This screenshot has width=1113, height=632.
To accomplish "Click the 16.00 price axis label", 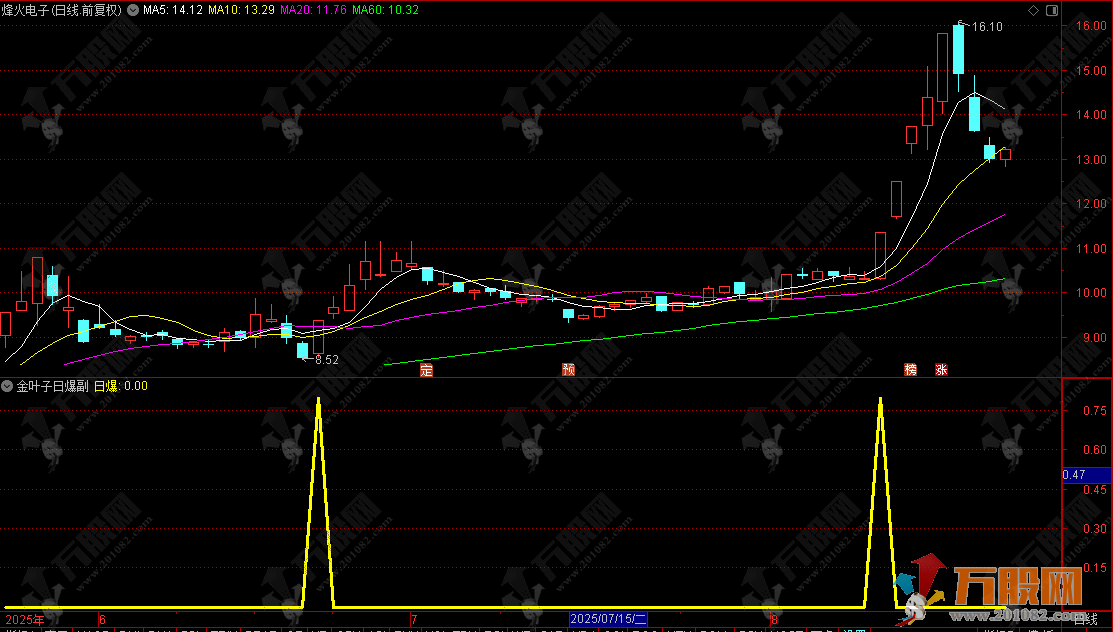I will point(1091,26).
